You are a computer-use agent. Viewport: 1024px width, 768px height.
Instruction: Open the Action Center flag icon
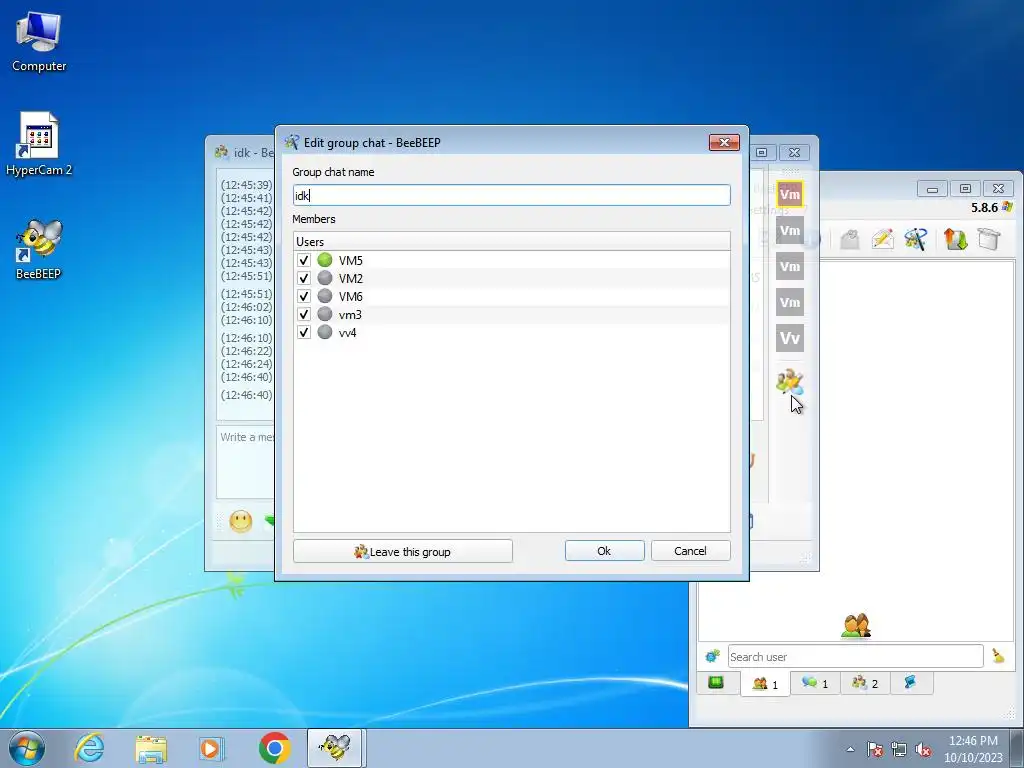pos(874,750)
